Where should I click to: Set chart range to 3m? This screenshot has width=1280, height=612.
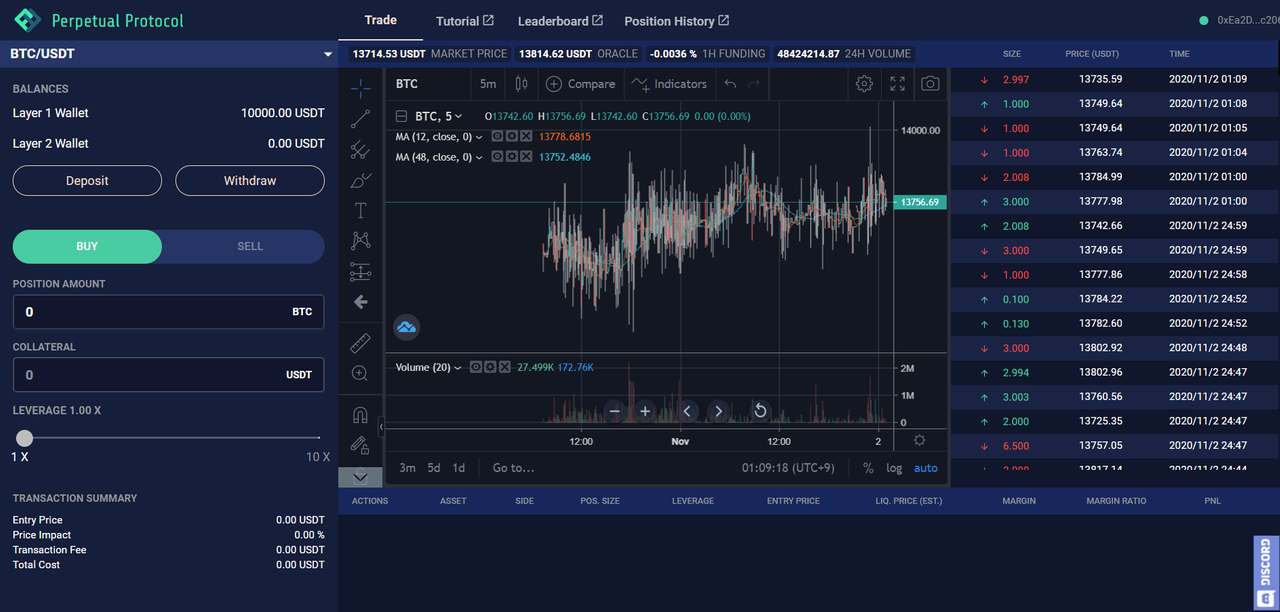pos(407,468)
